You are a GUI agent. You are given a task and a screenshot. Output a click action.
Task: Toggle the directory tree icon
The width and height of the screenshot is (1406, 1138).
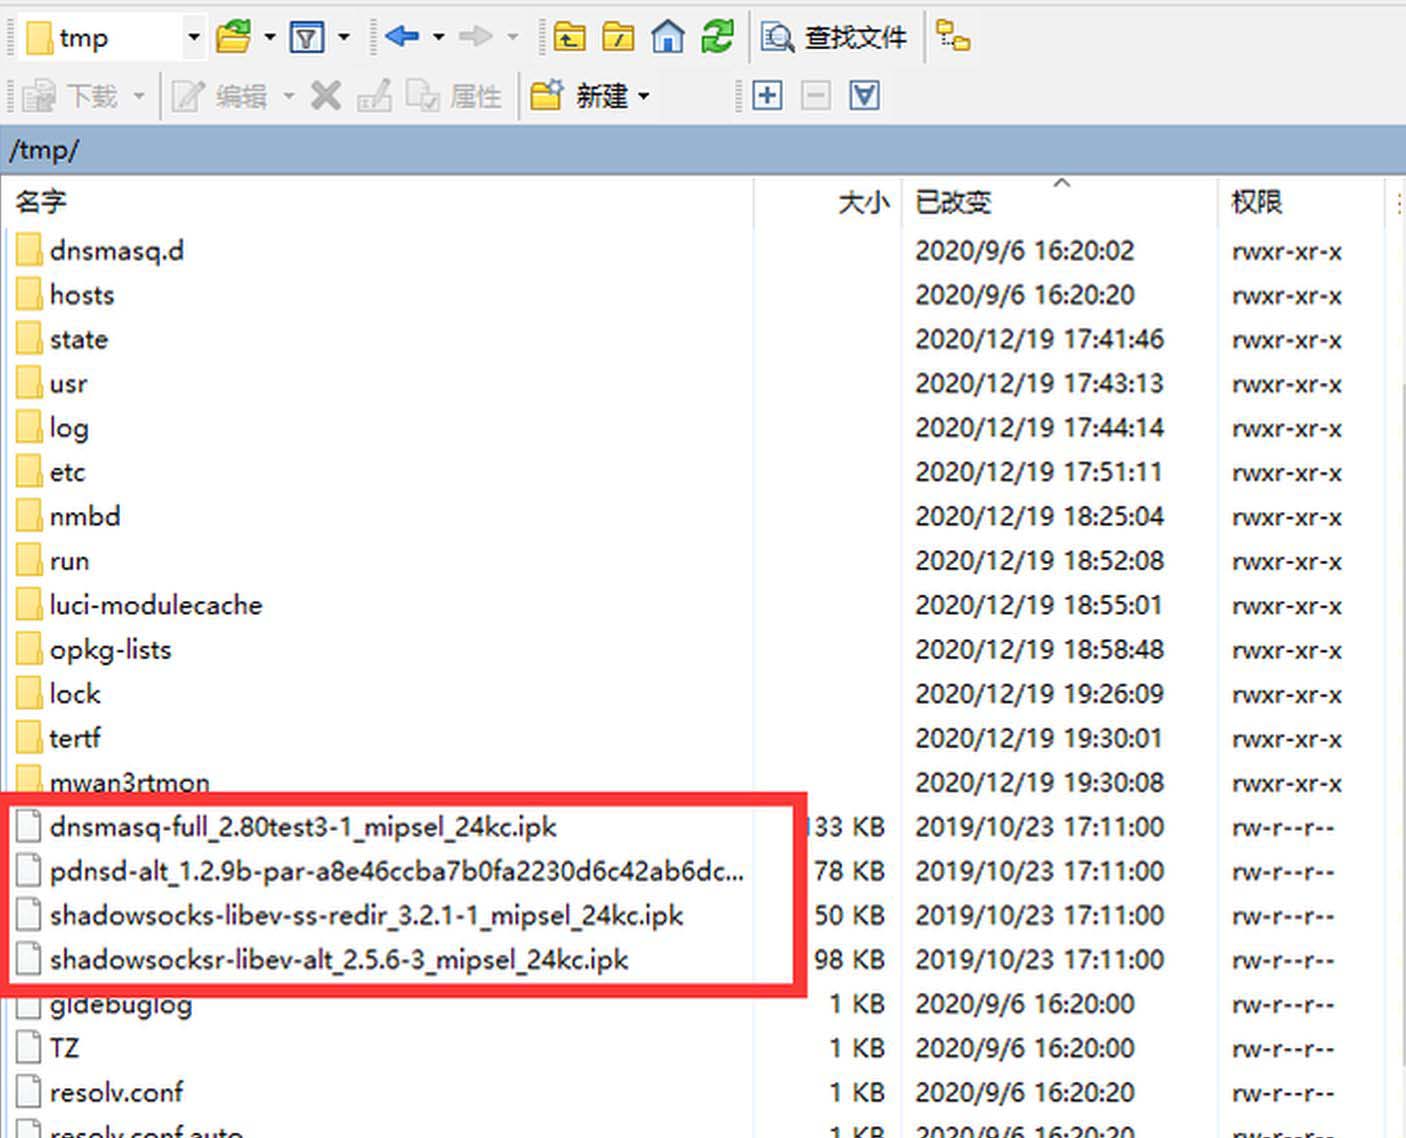952,37
